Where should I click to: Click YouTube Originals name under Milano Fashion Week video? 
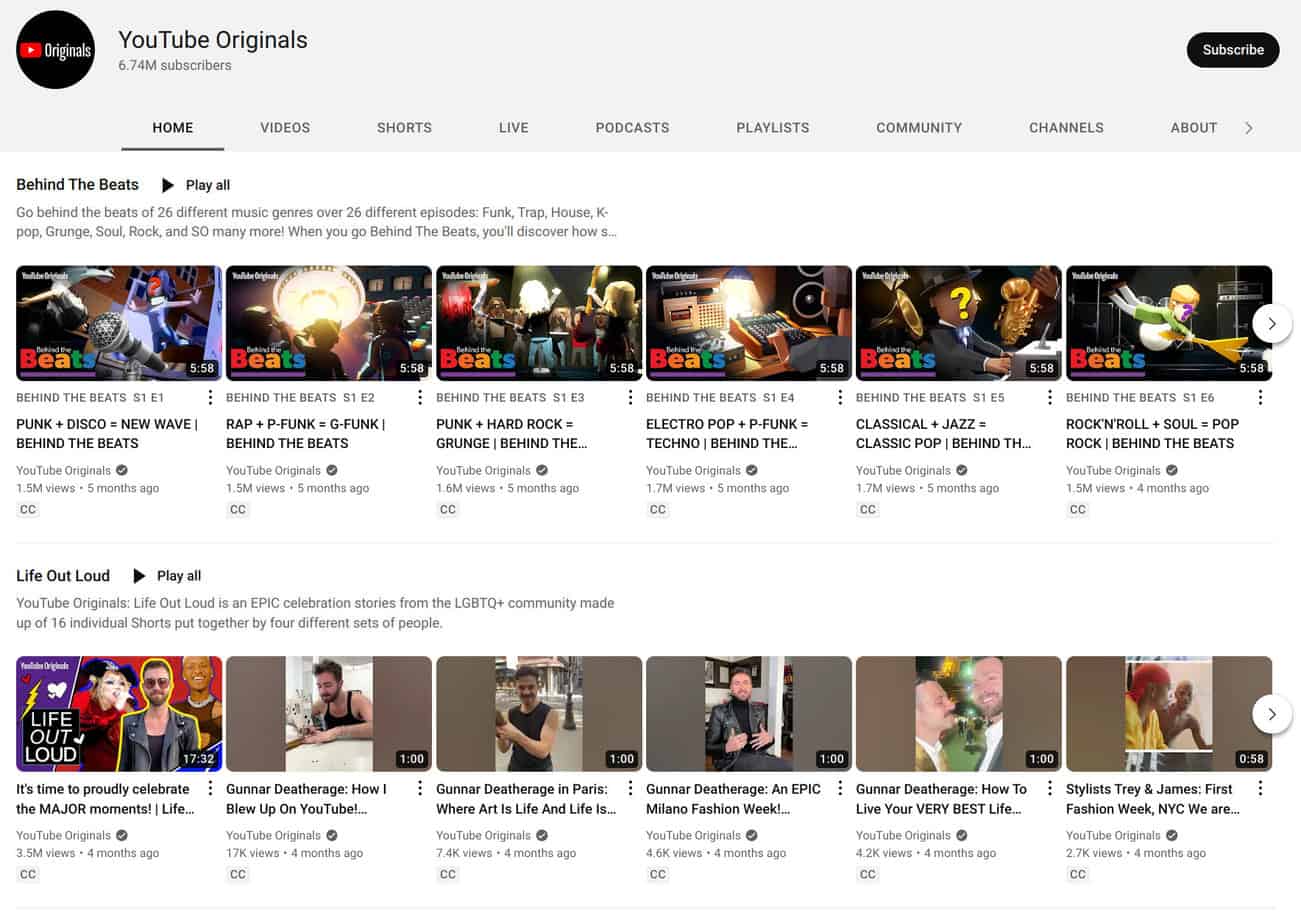click(x=693, y=836)
